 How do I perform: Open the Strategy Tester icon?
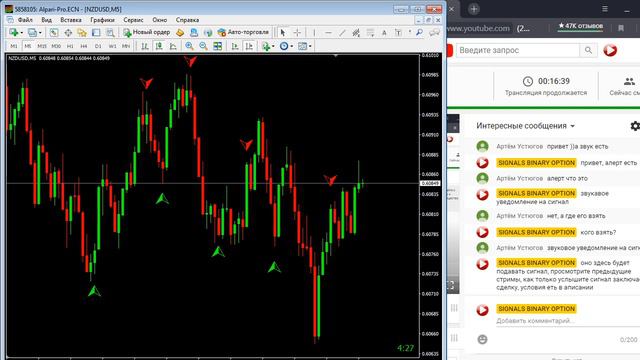click(110, 33)
